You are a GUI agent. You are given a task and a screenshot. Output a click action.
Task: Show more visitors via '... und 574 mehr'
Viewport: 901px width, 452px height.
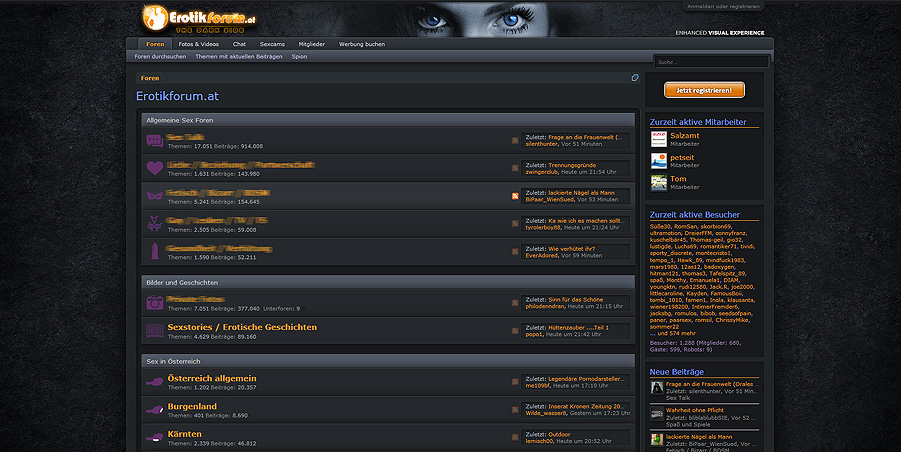click(x=672, y=333)
